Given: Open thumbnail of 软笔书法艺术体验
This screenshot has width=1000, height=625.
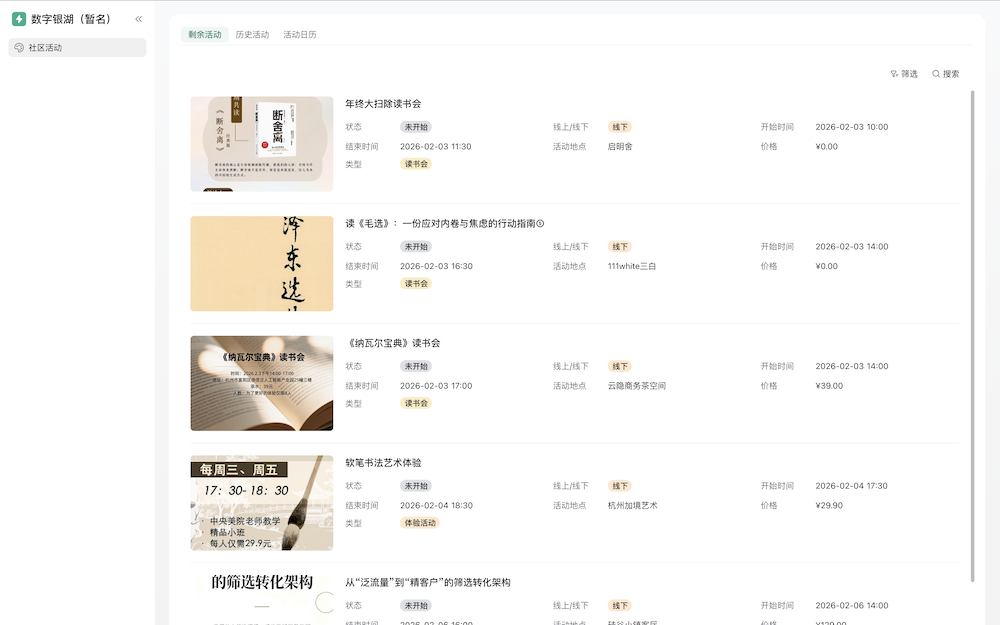Looking at the screenshot, I should point(261,503).
